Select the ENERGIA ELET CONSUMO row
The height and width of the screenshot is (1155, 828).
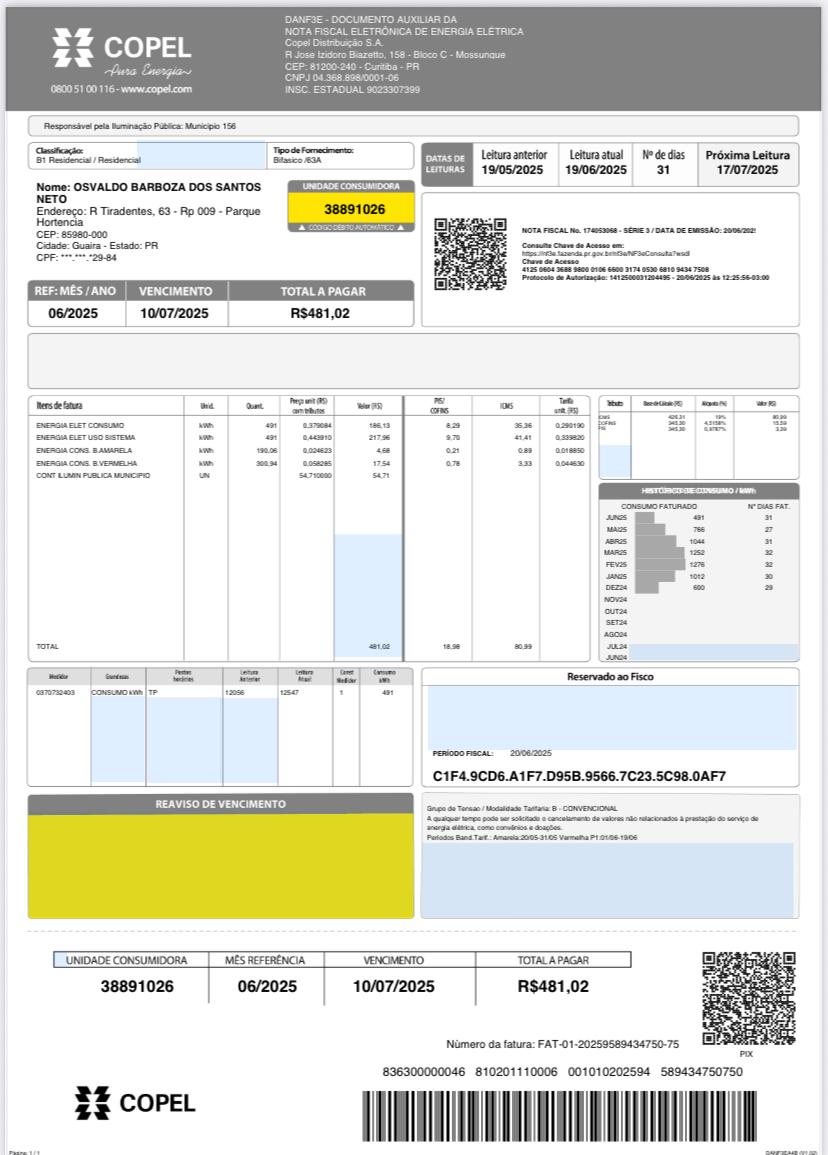(310, 426)
